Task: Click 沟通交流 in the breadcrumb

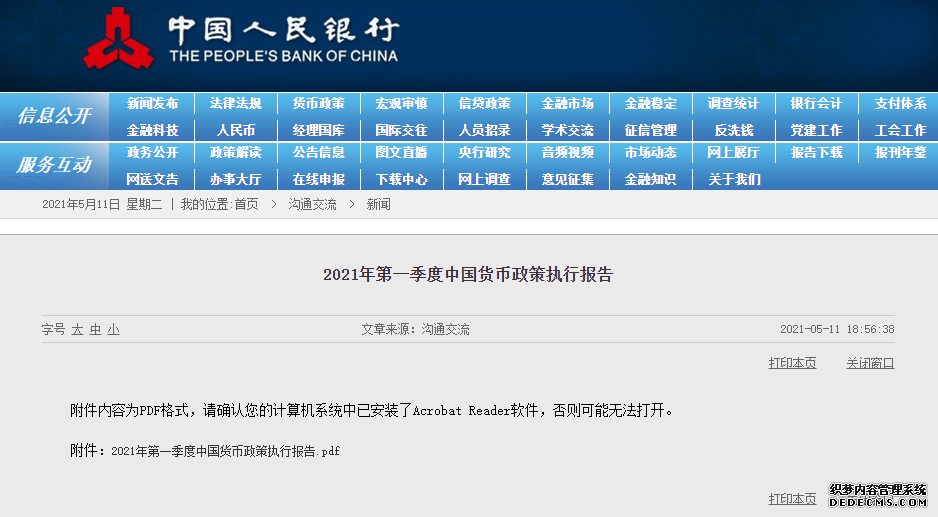Action: click(312, 205)
